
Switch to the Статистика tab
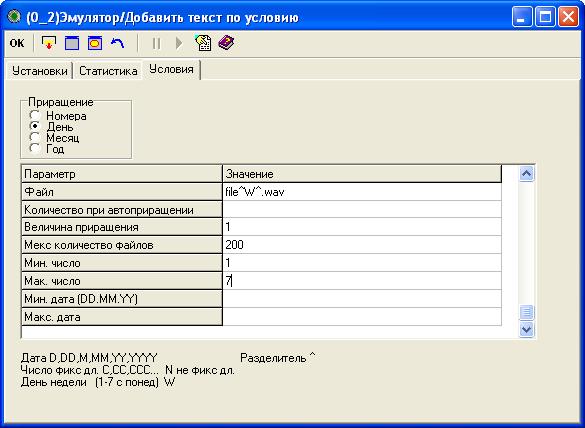click(108, 71)
